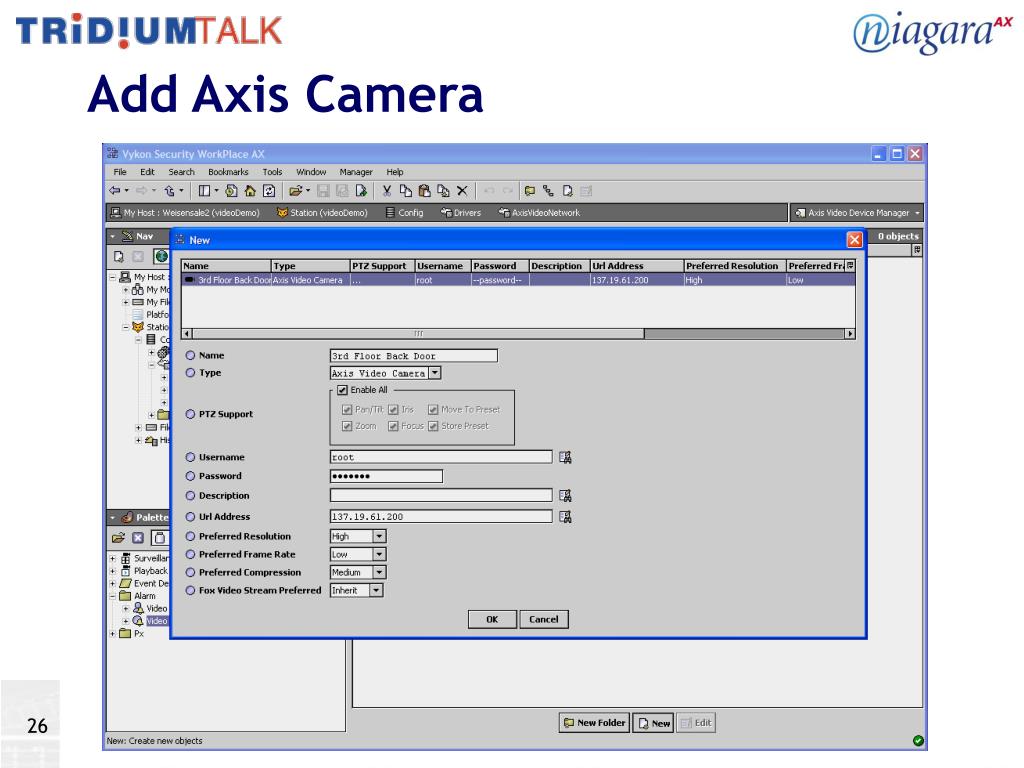
Task: Click the OK button in New dialog
Action: [492, 619]
